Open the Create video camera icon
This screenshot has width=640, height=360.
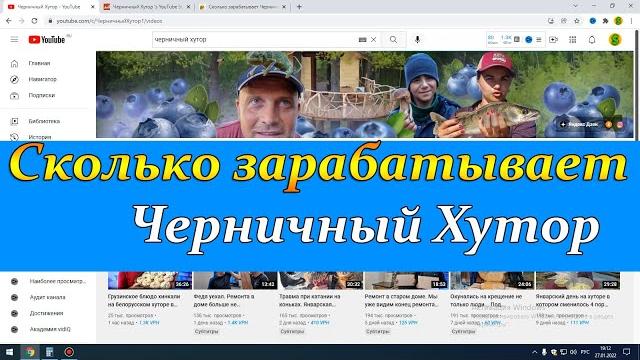coord(553,40)
